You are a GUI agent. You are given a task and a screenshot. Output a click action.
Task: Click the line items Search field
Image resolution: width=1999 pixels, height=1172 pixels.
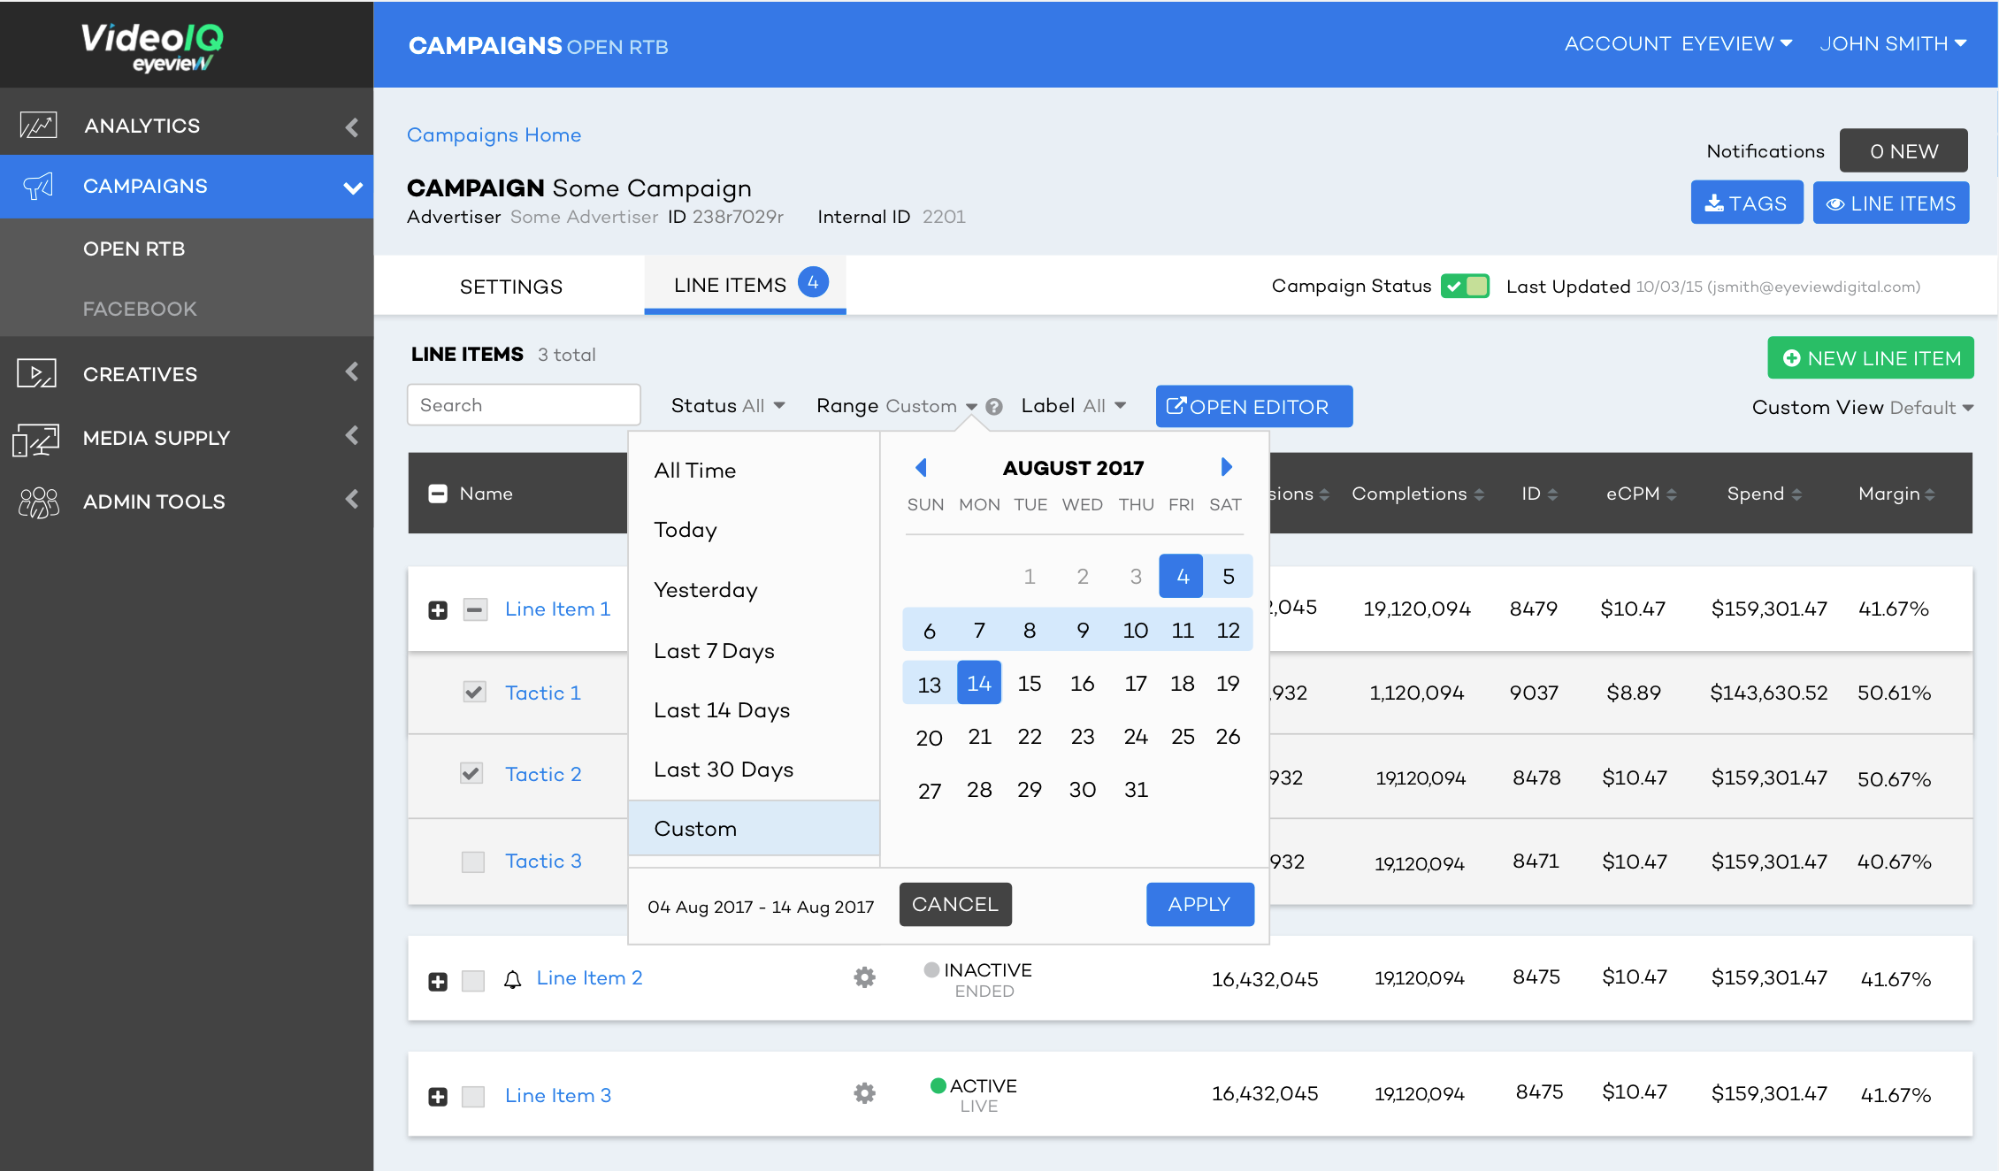523,405
